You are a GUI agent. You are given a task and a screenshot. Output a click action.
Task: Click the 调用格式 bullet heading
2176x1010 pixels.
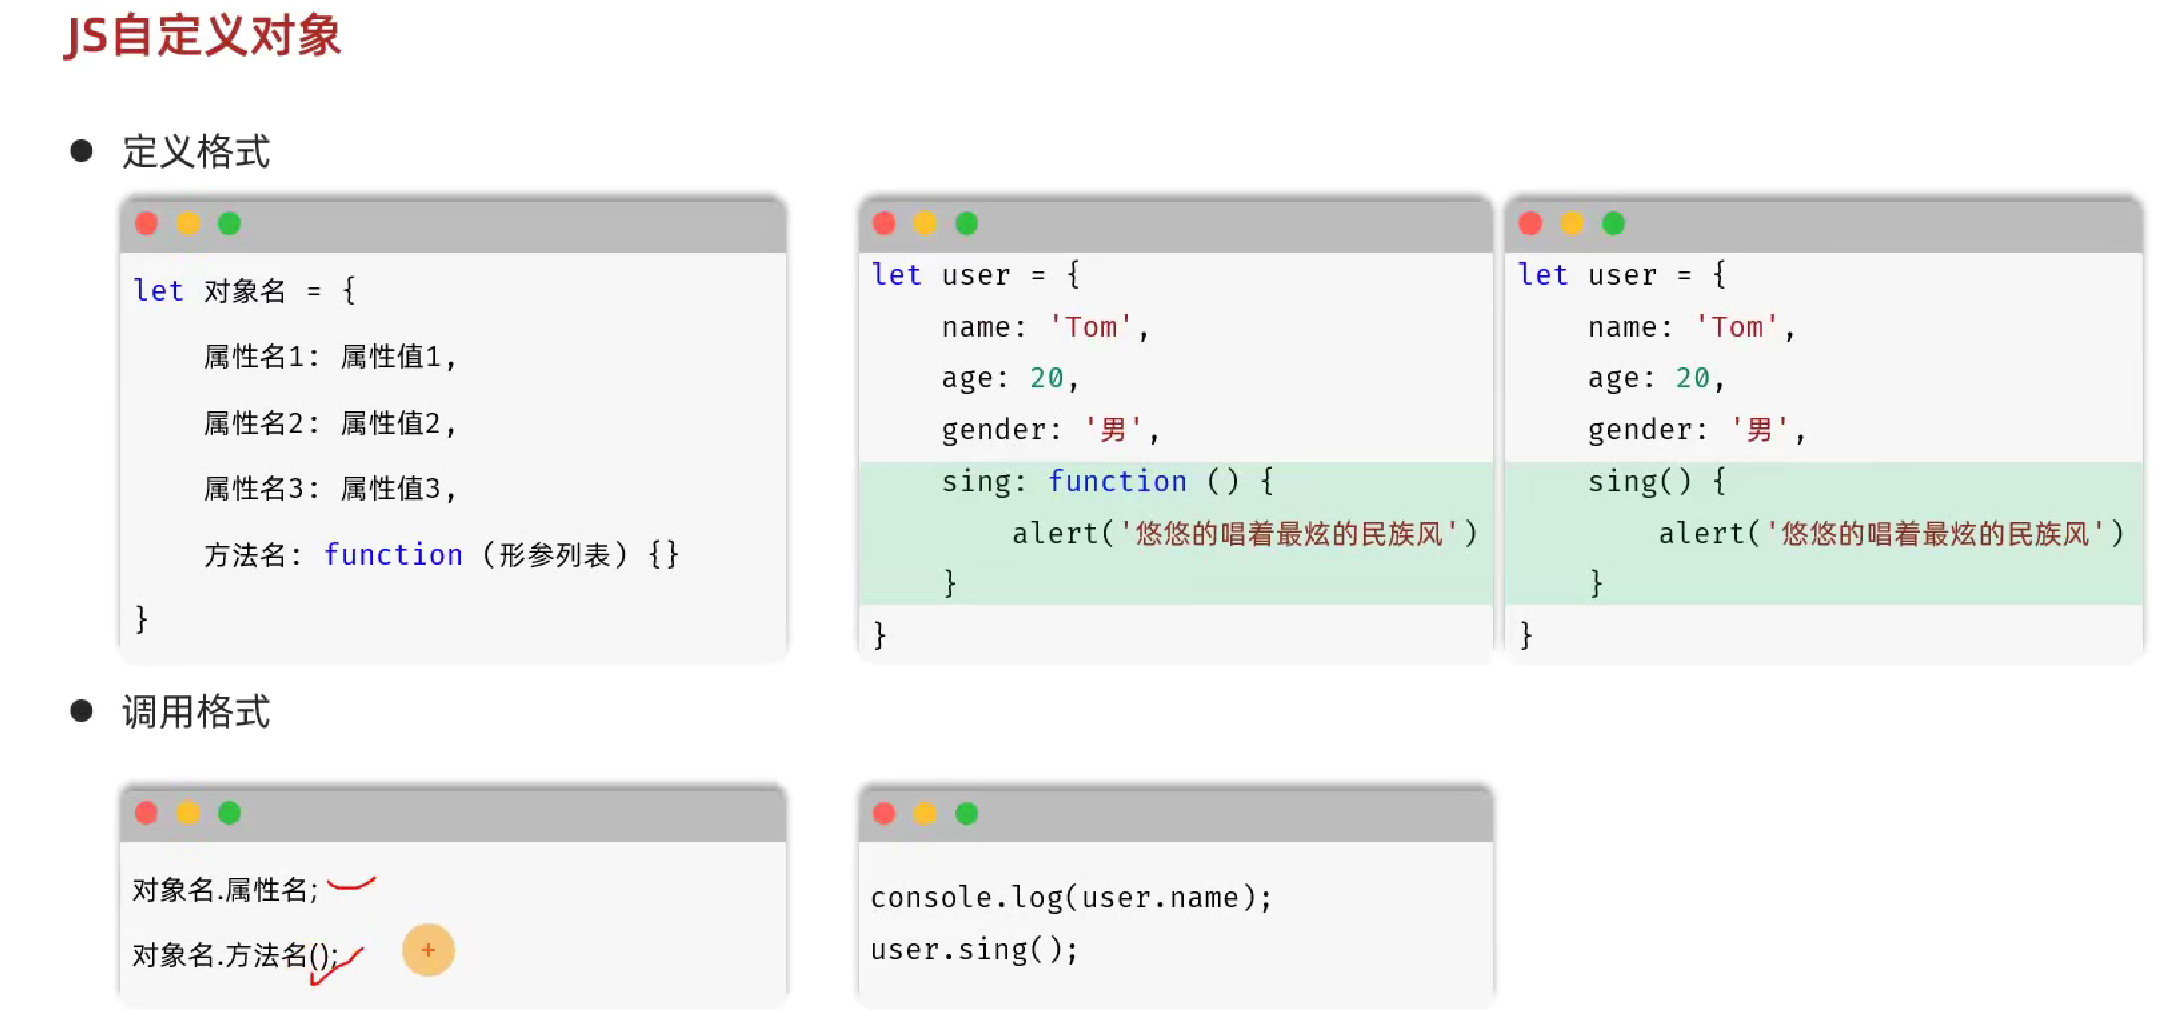196,712
